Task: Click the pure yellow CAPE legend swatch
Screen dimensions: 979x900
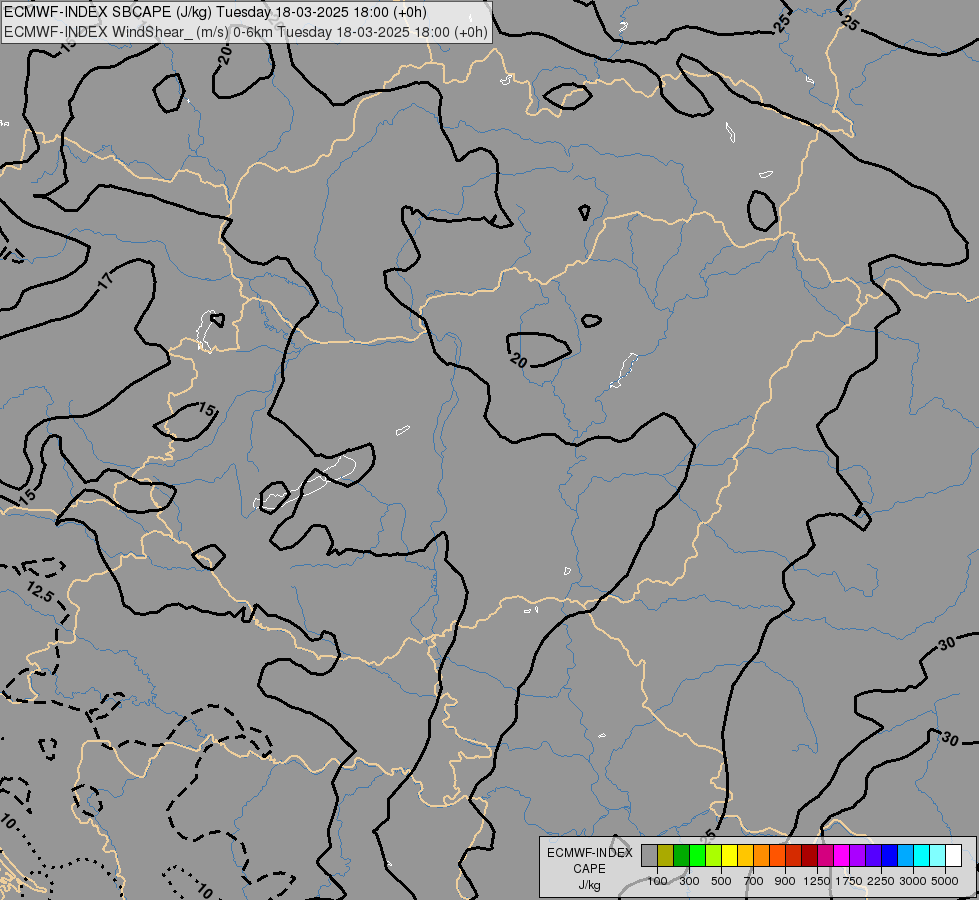Action: pyautogui.click(x=729, y=856)
